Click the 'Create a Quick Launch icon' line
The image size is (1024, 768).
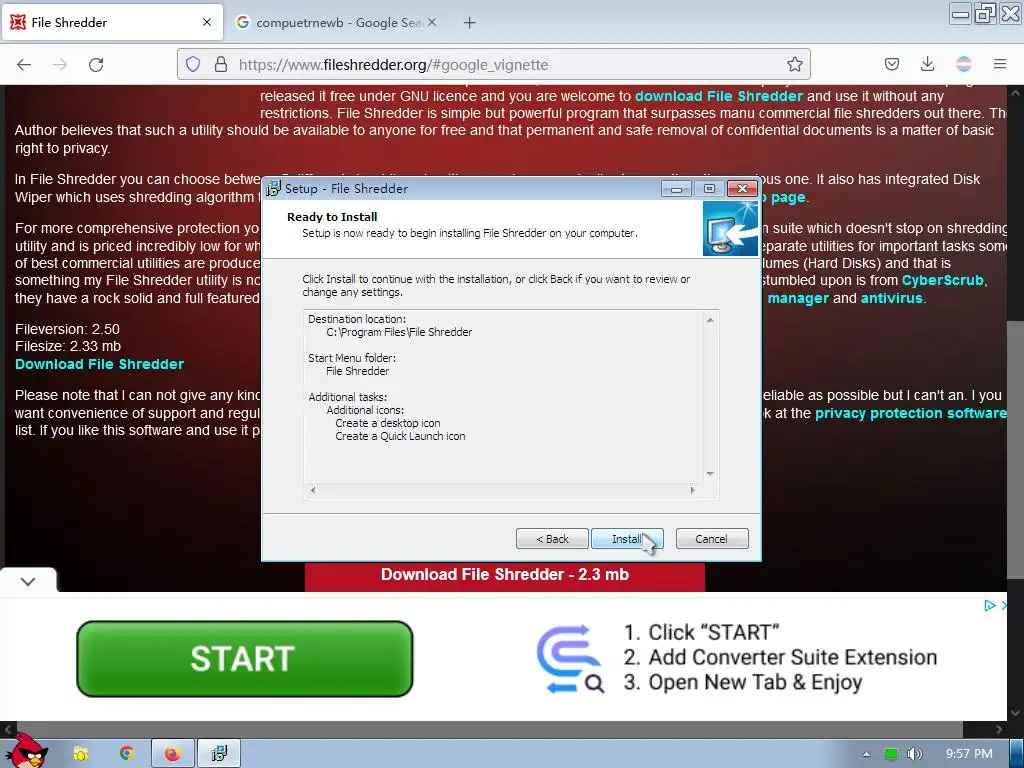(400, 436)
